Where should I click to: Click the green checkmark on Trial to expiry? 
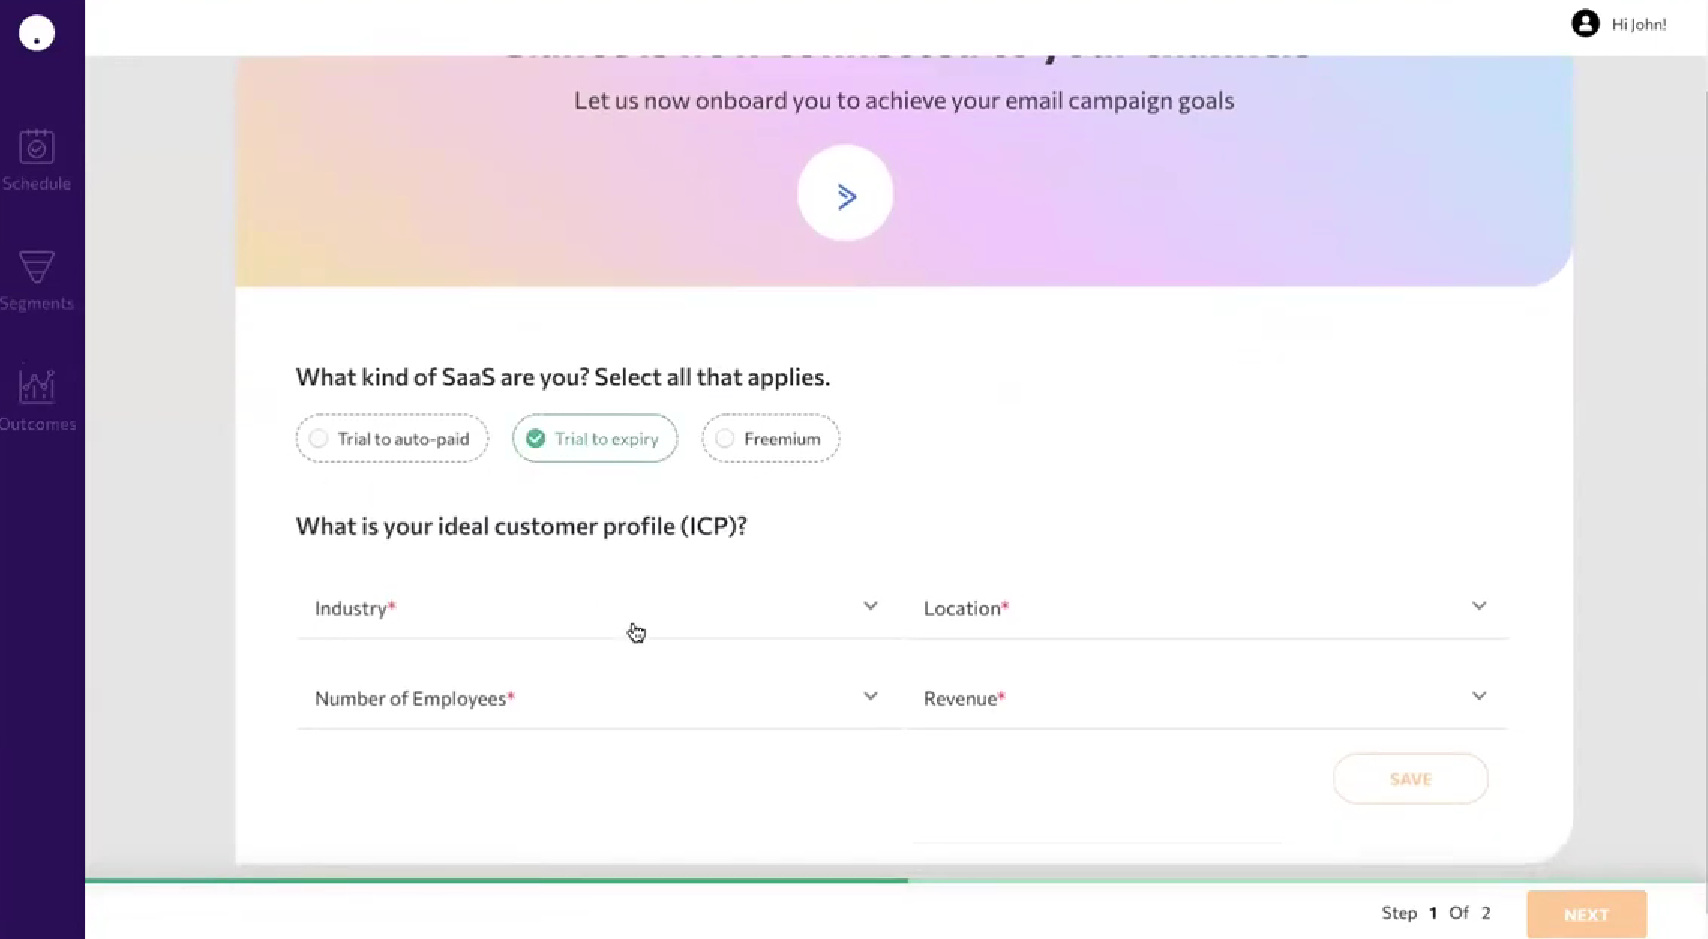pos(536,438)
